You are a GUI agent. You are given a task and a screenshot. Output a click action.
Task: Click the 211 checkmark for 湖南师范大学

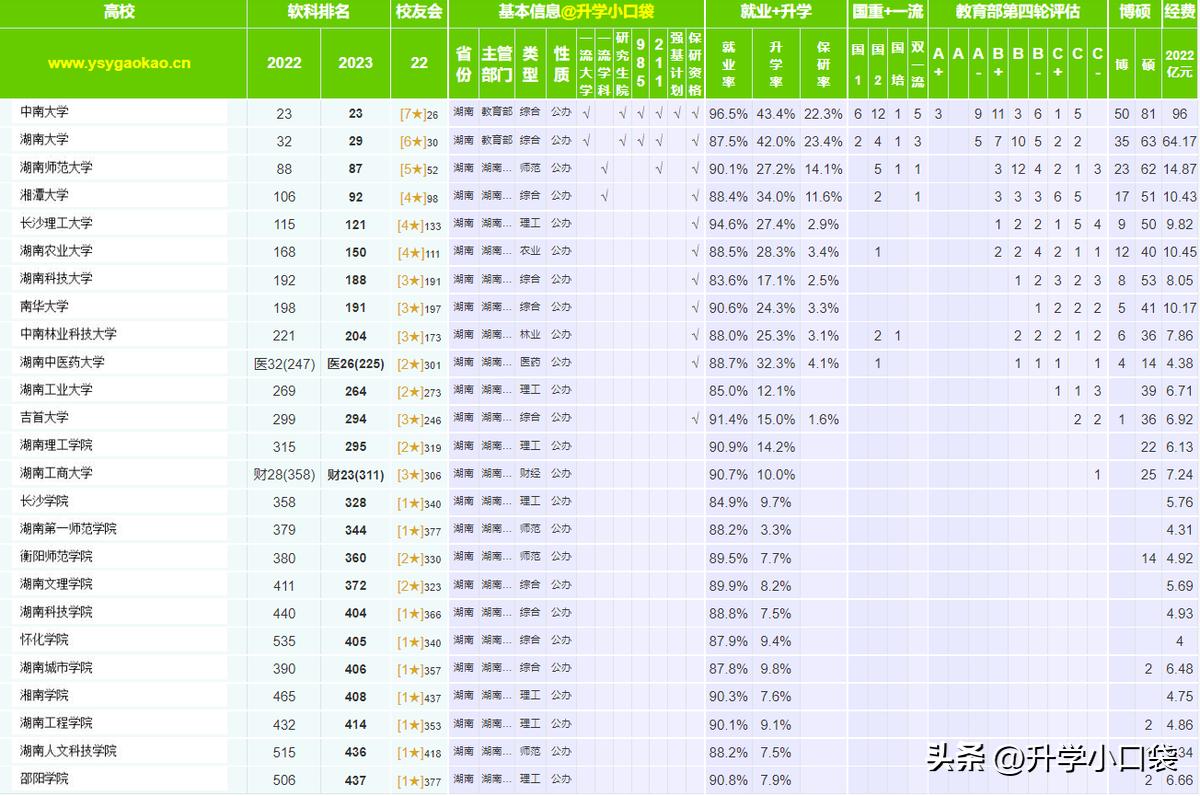[x=658, y=169]
